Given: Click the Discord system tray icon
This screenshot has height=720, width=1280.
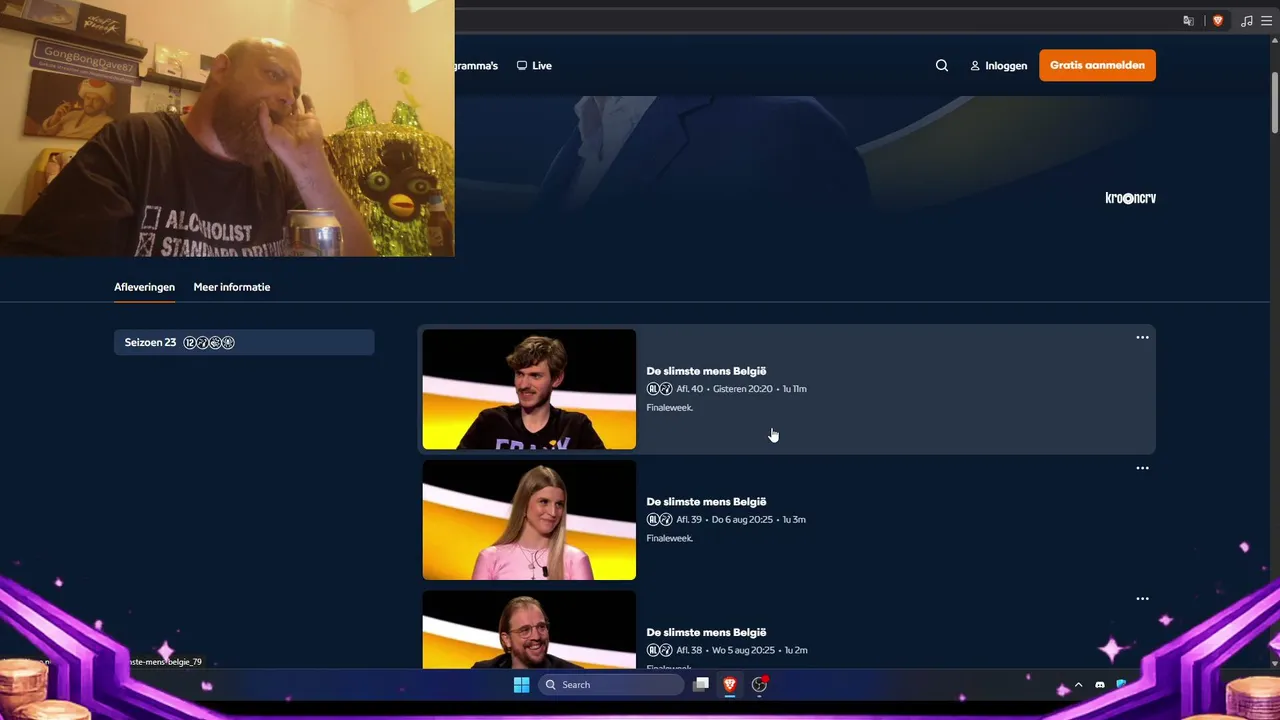Looking at the screenshot, I should [x=1100, y=685].
